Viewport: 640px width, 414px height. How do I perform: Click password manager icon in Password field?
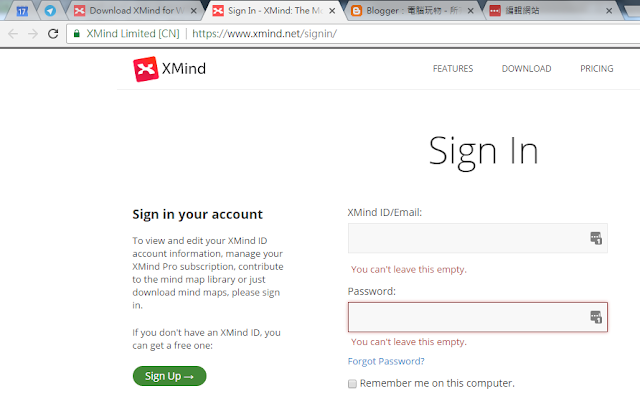pyautogui.click(x=596, y=317)
